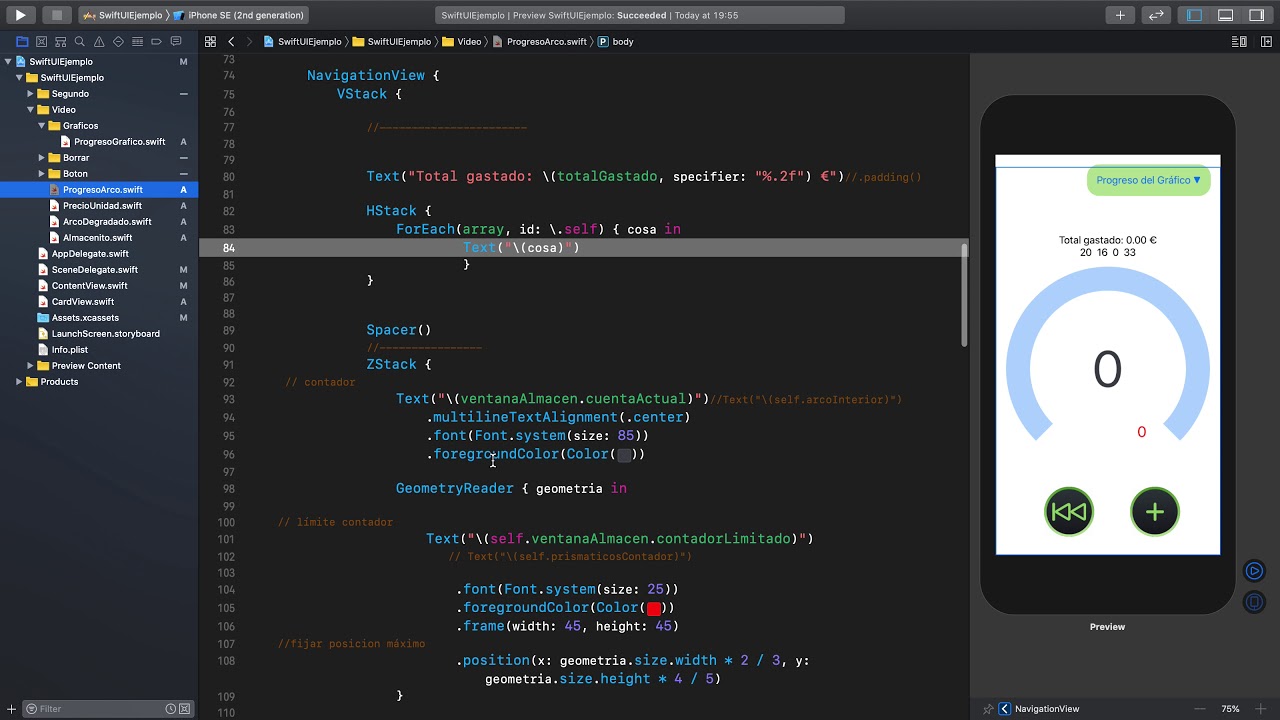Open the Source Control navigator
1280x720 pixels.
click(41, 42)
